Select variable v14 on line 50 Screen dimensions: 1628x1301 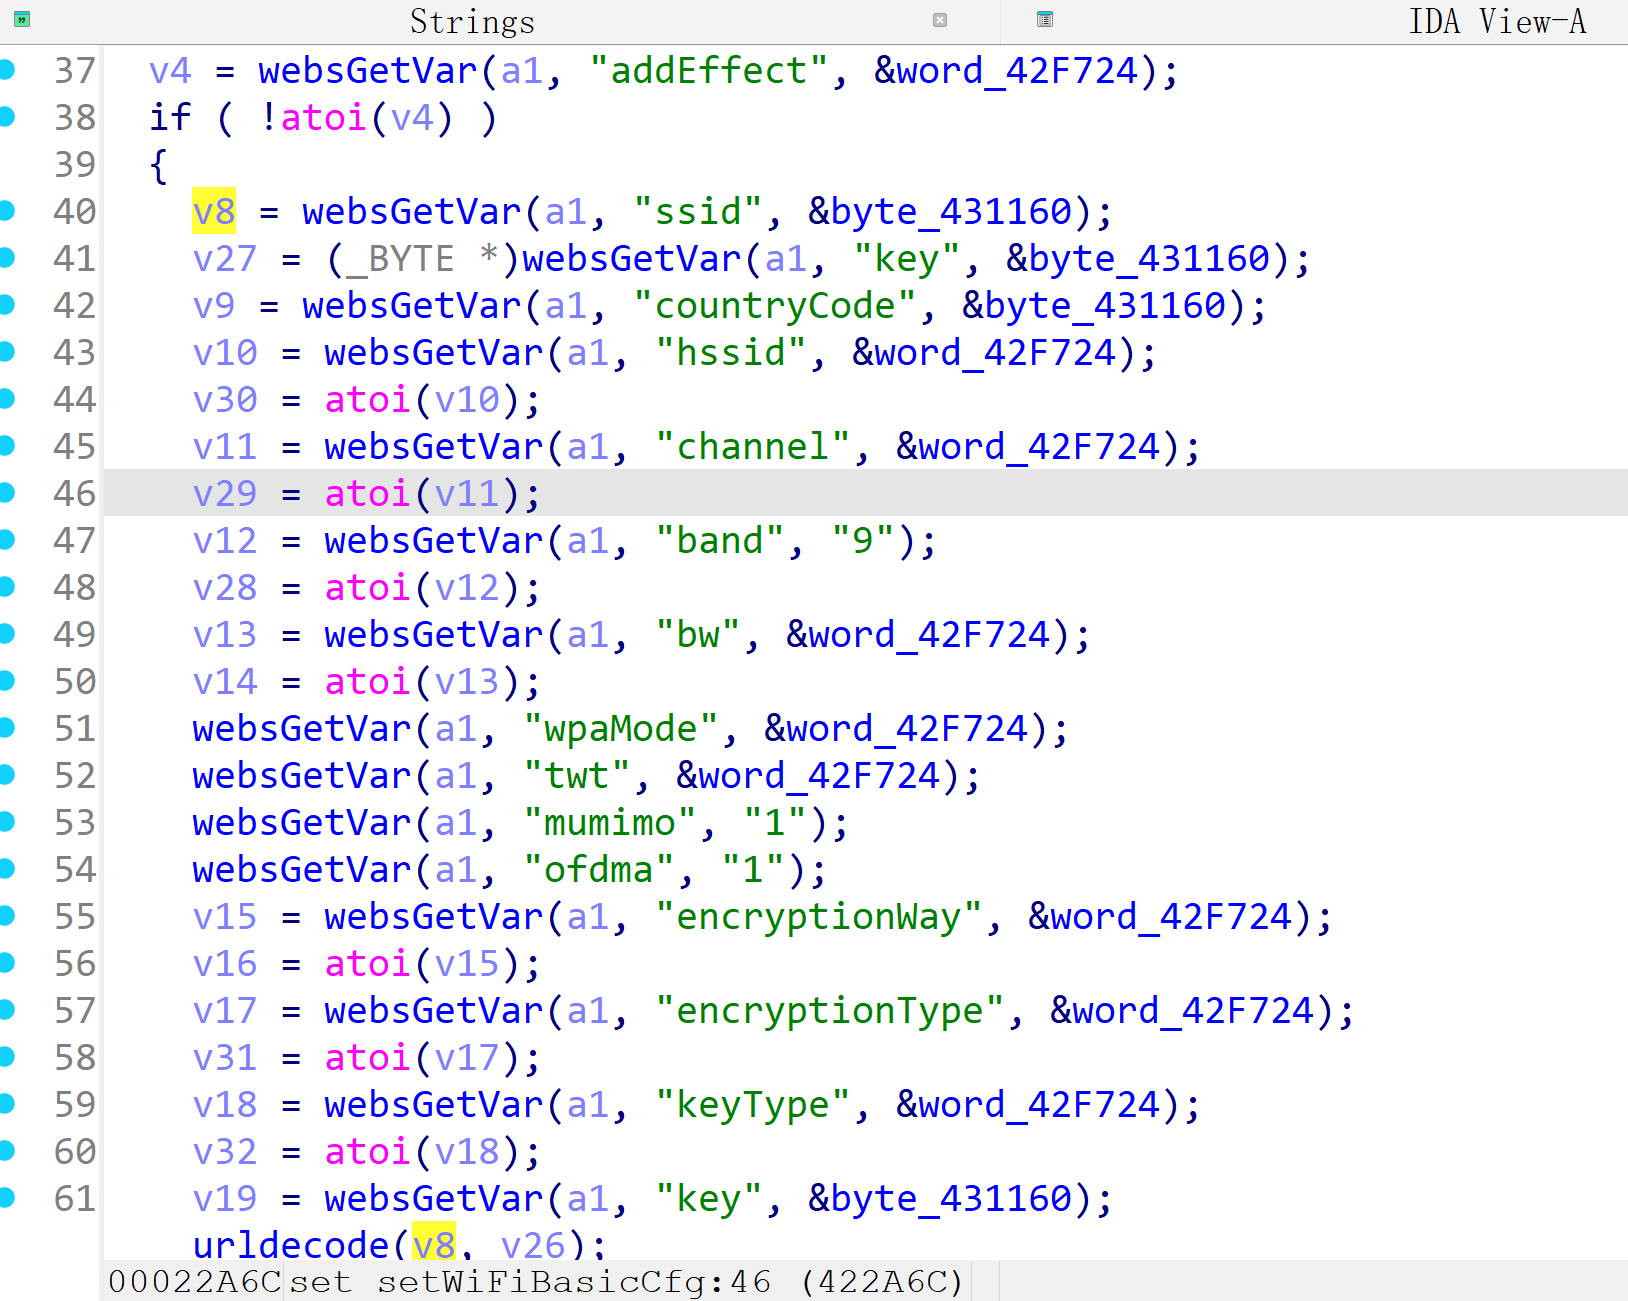coord(225,681)
